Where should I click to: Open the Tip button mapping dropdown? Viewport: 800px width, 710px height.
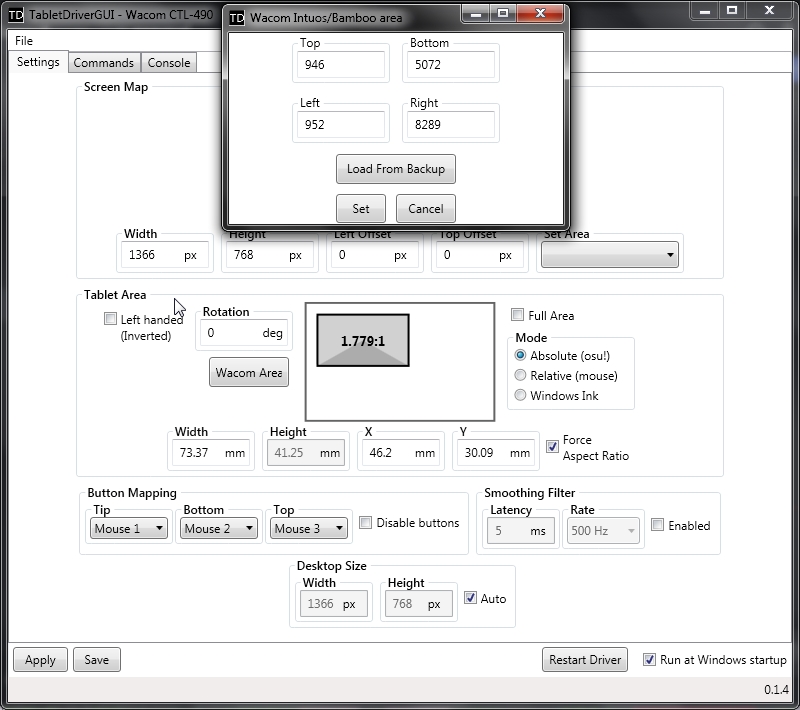pos(129,528)
